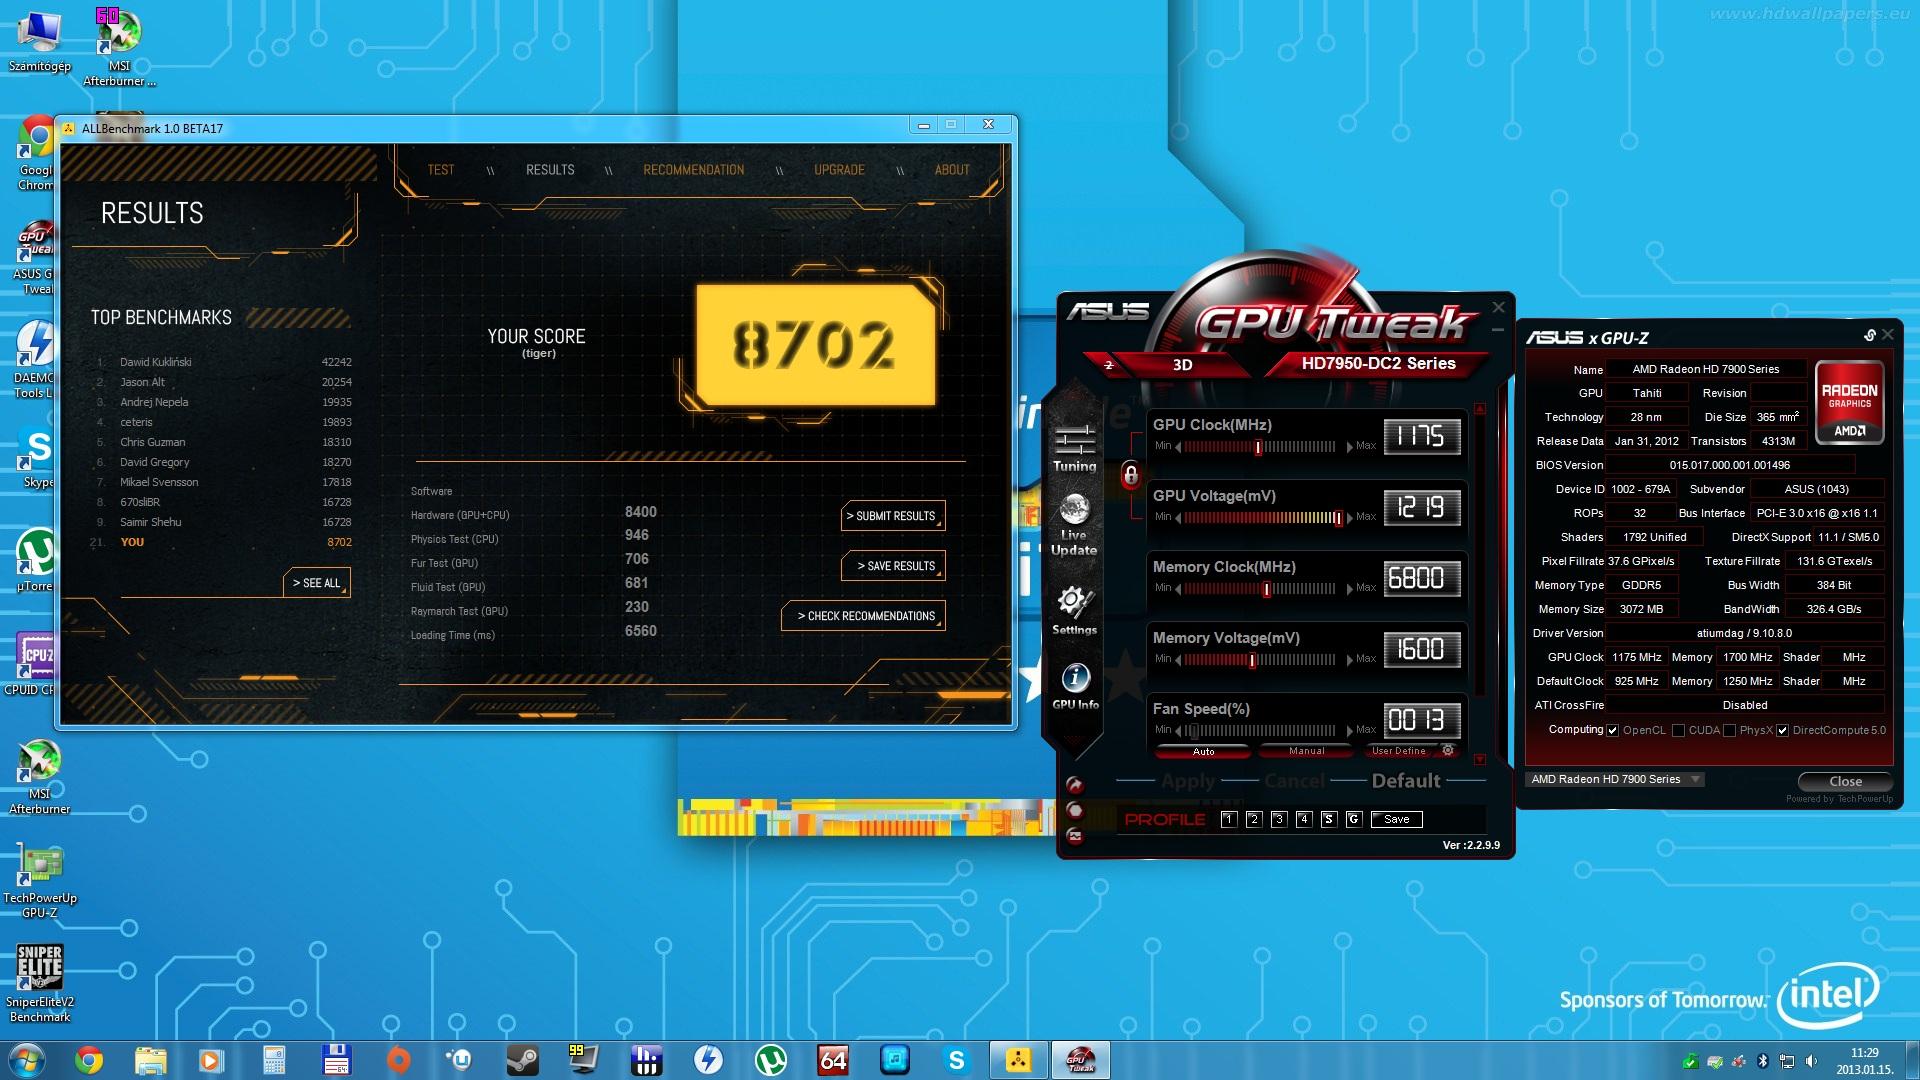Click the red hexagon icon beside the profile bar
The height and width of the screenshot is (1080, 1920).
(x=1075, y=810)
